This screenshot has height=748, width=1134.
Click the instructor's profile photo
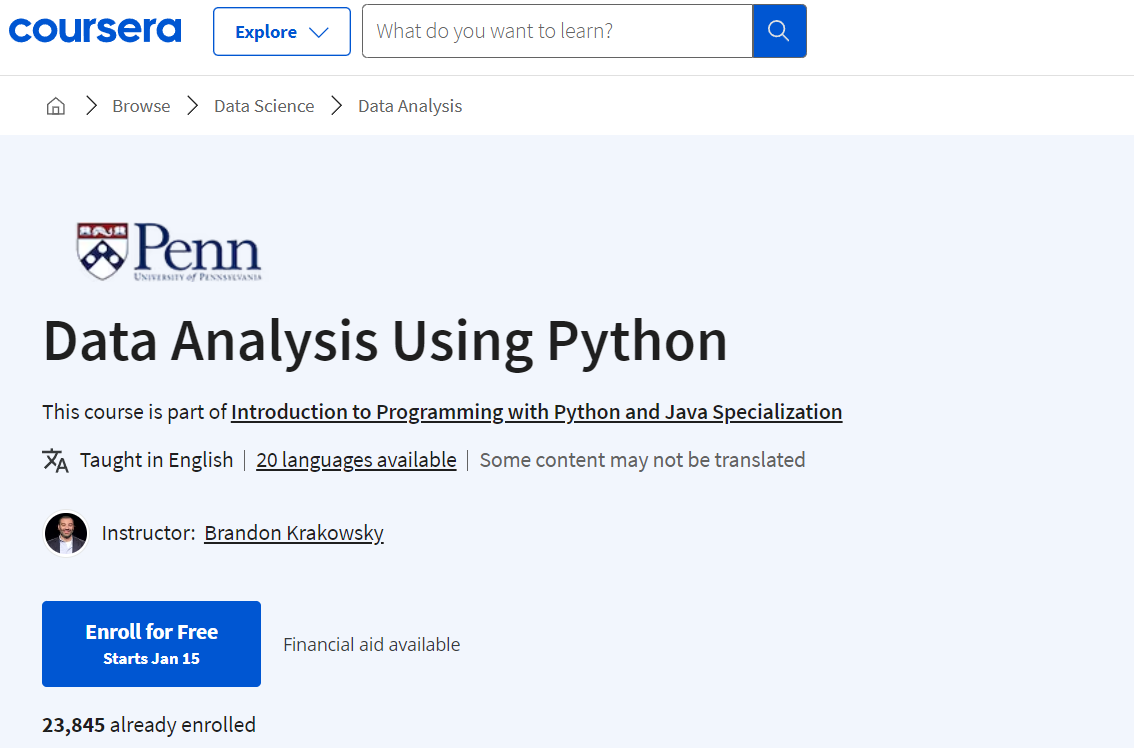(x=66, y=533)
